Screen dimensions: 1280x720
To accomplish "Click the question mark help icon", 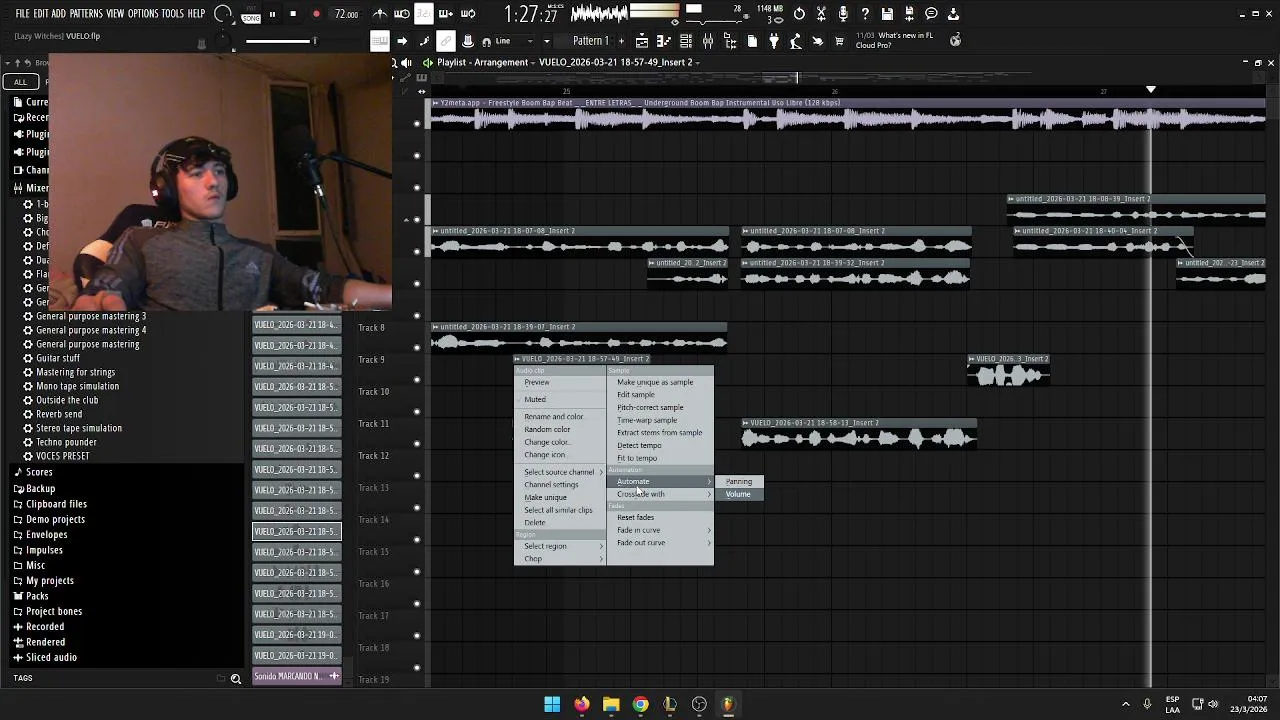I will coord(865,14).
